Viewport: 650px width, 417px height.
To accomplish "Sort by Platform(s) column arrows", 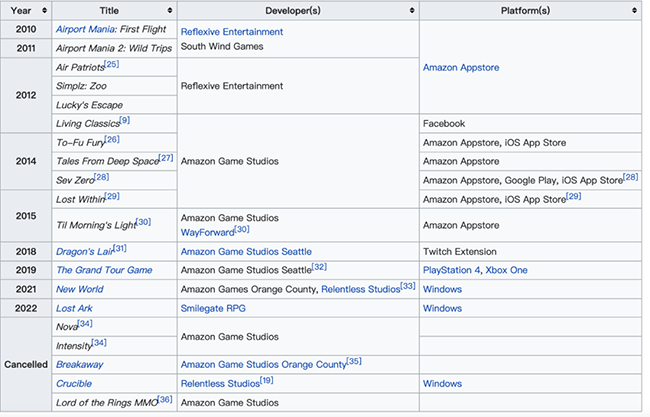I will pyautogui.click(x=635, y=10).
